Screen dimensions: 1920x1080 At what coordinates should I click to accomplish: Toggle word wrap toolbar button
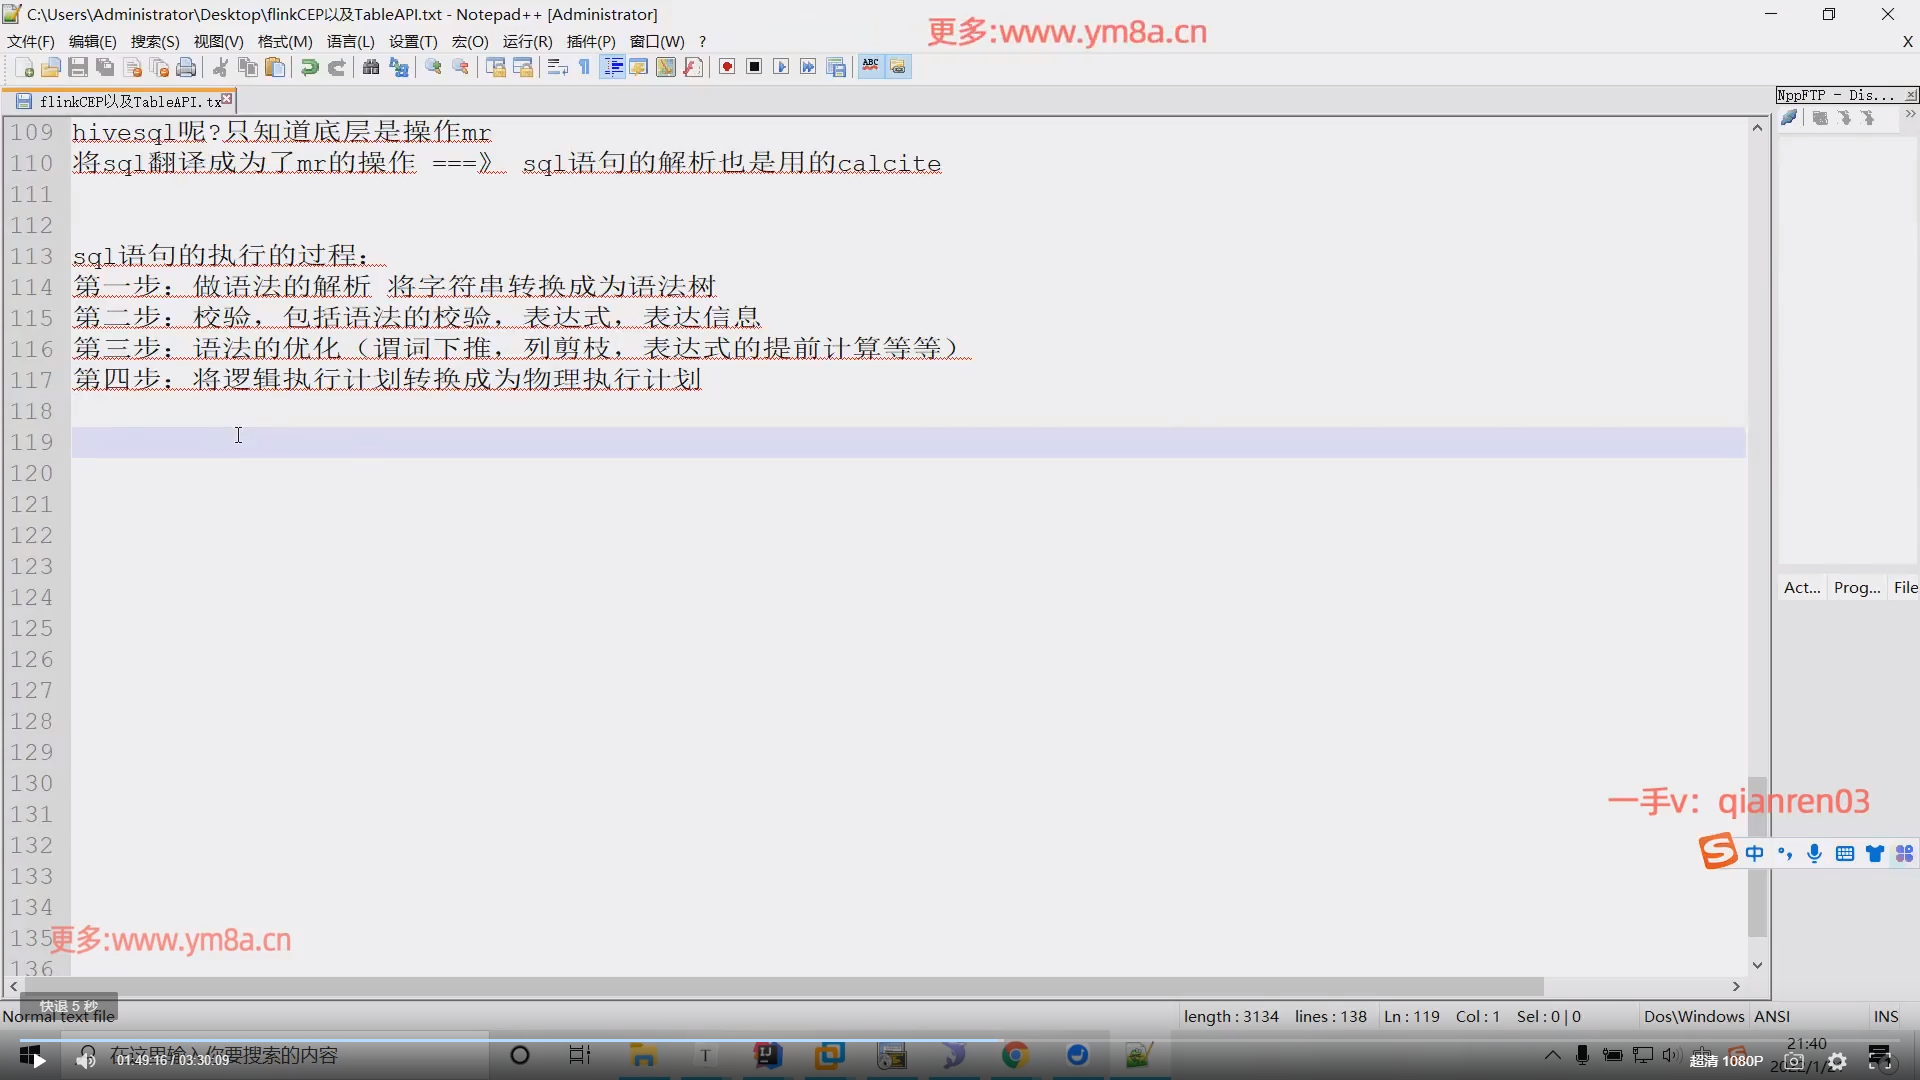pos(558,67)
